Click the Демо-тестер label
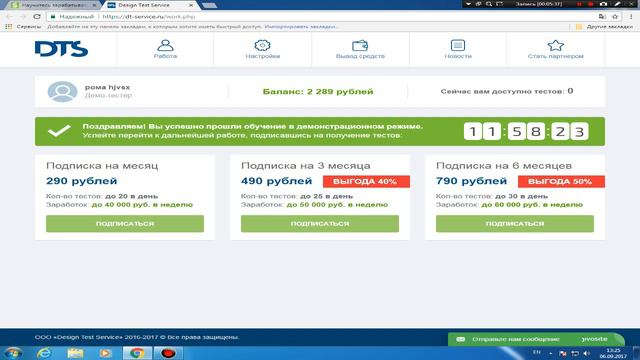The image size is (640, 360). pyautogui.click(x=108, y=95)
